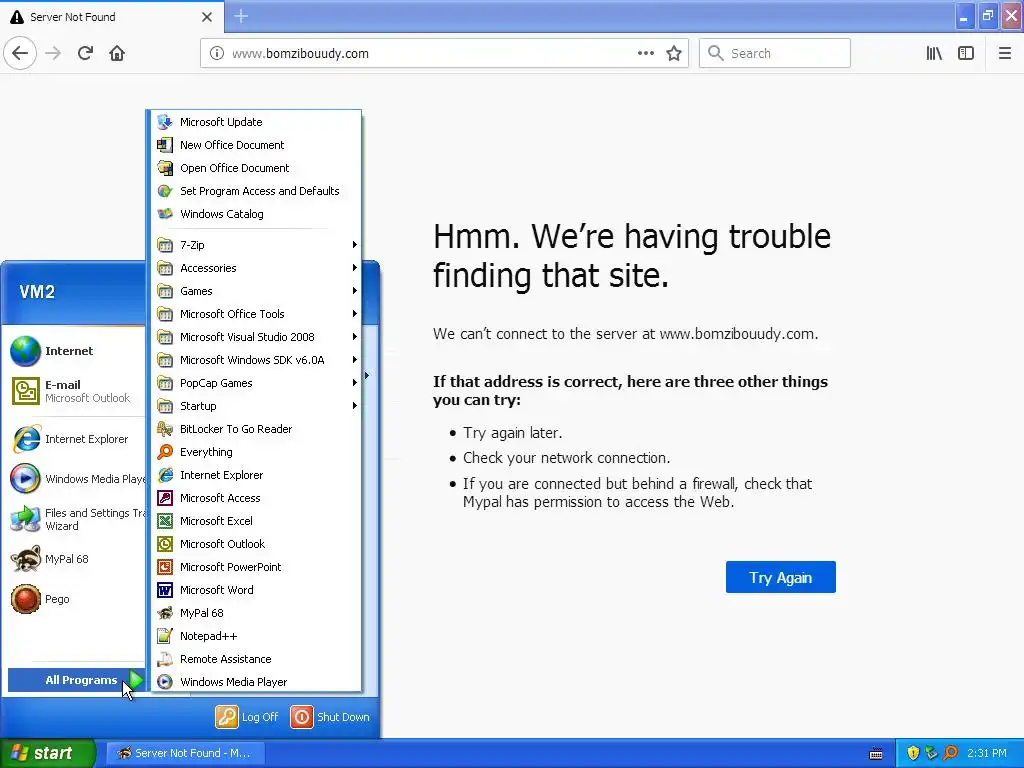Expand the 7-Zip program folder
Image resolution: width=1024 pixels, height=768 pixels.
(x=256, y=245)
